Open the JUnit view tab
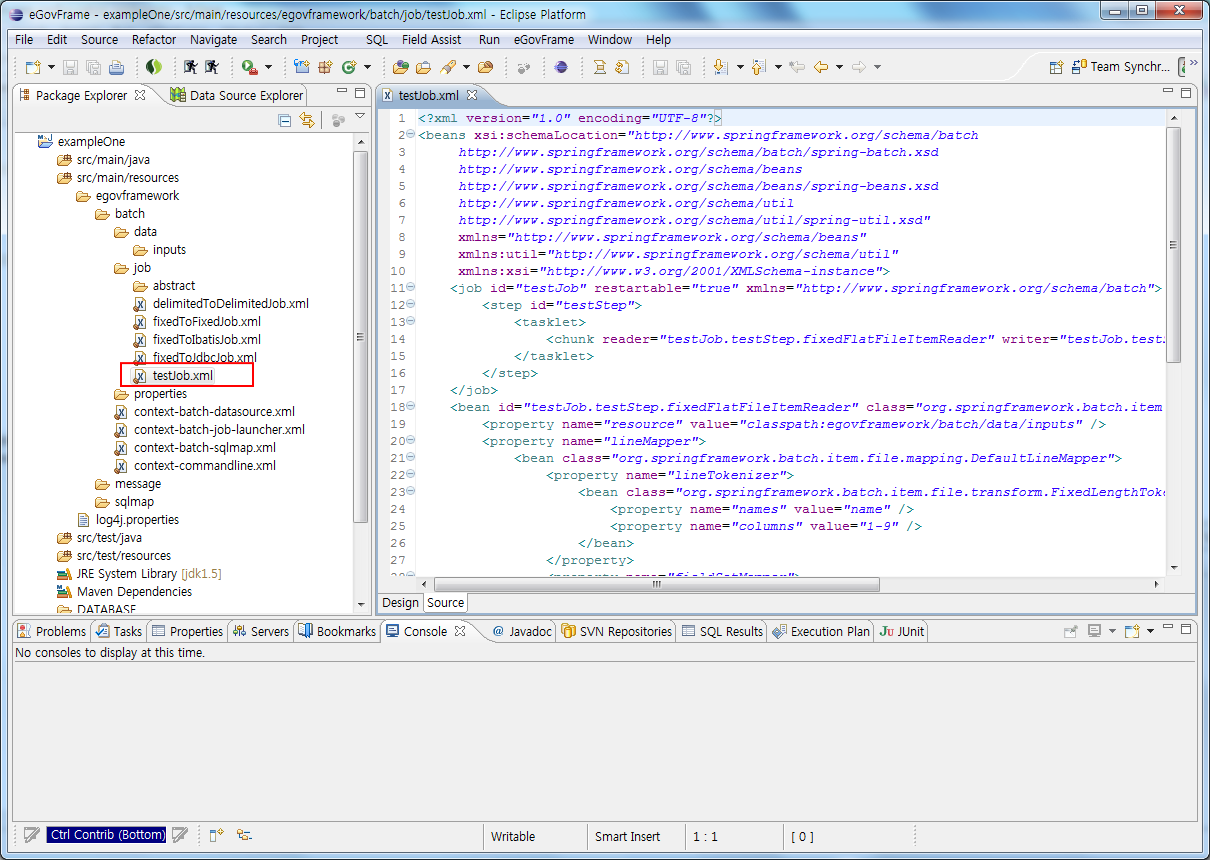The height and width of the screenshot is (860, 1210). tap(902, 631)
